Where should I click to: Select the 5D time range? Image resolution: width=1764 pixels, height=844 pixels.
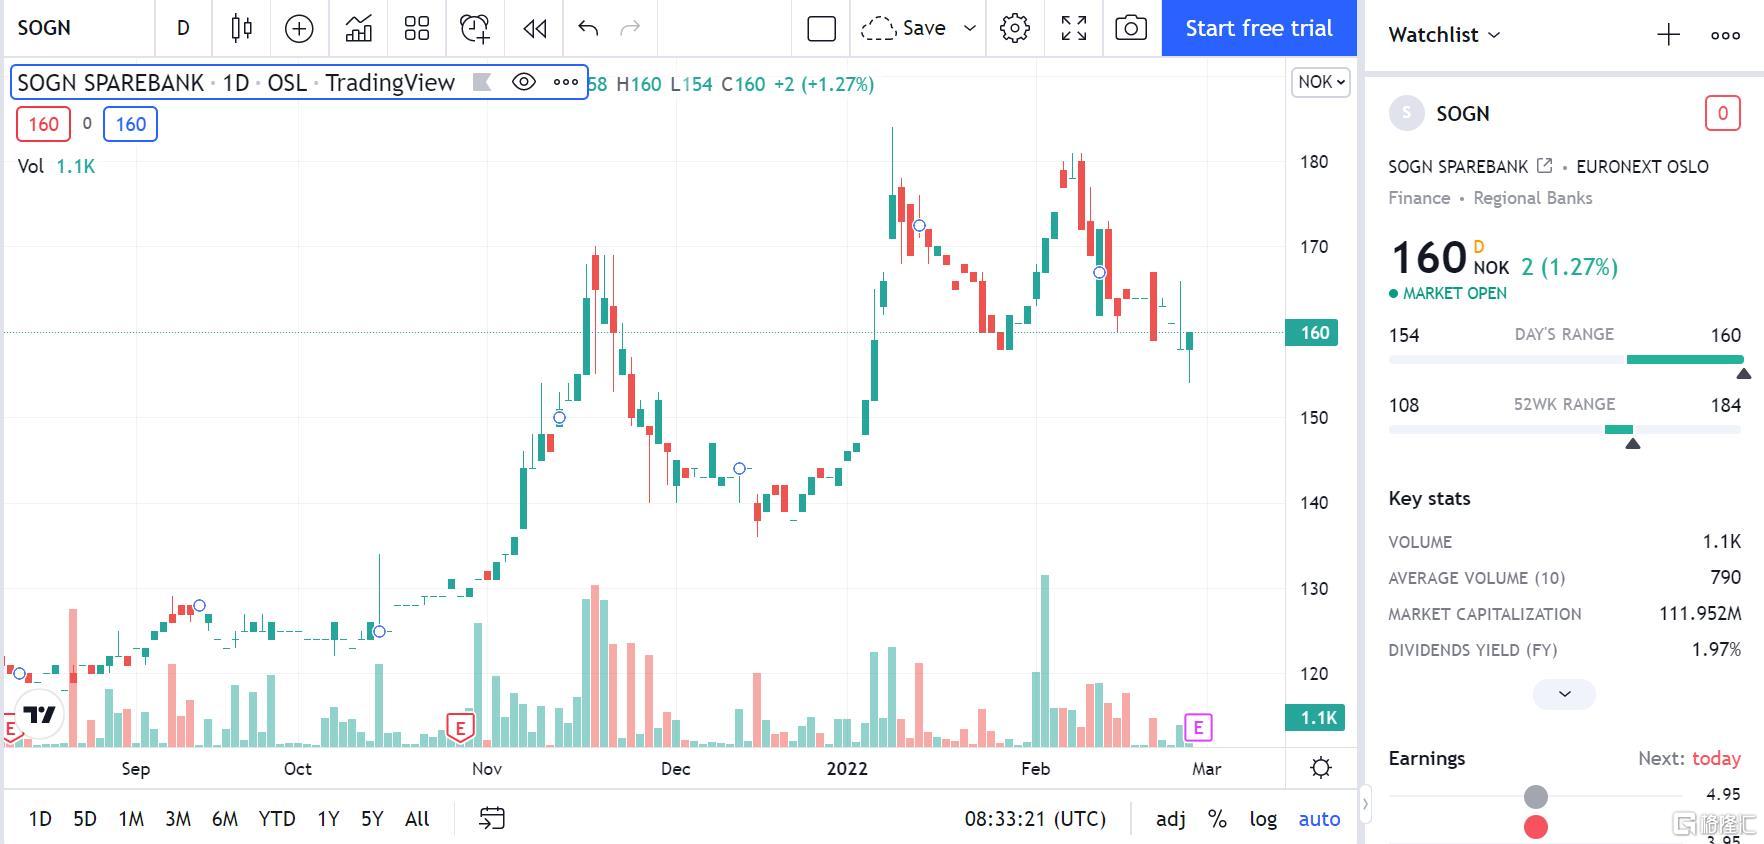coord(85,819)
